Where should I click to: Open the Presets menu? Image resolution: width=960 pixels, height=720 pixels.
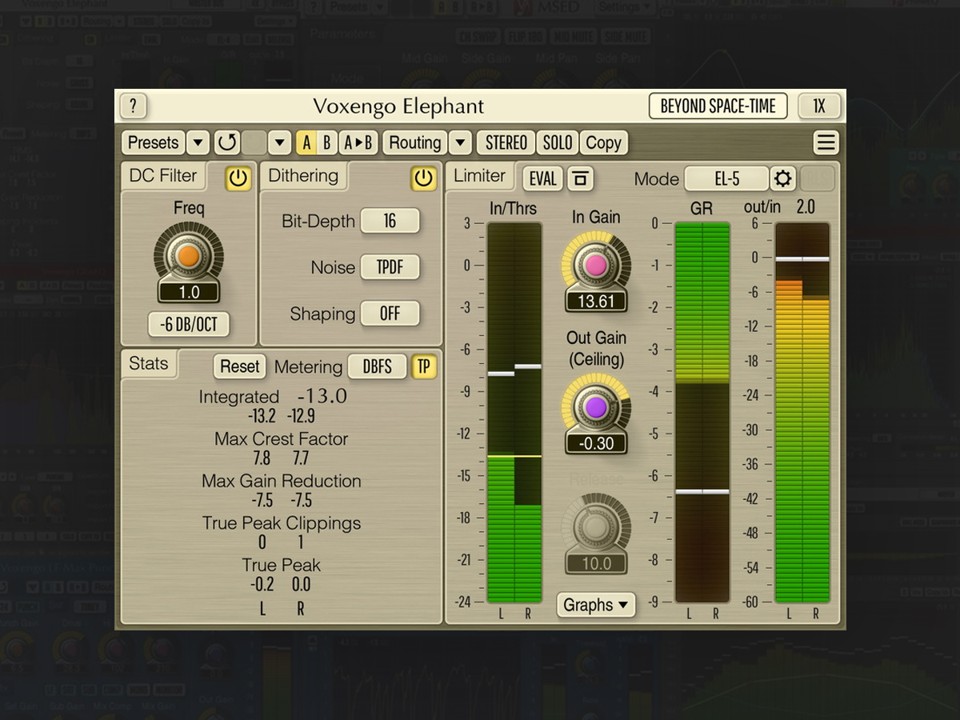[x=153, y=143]
